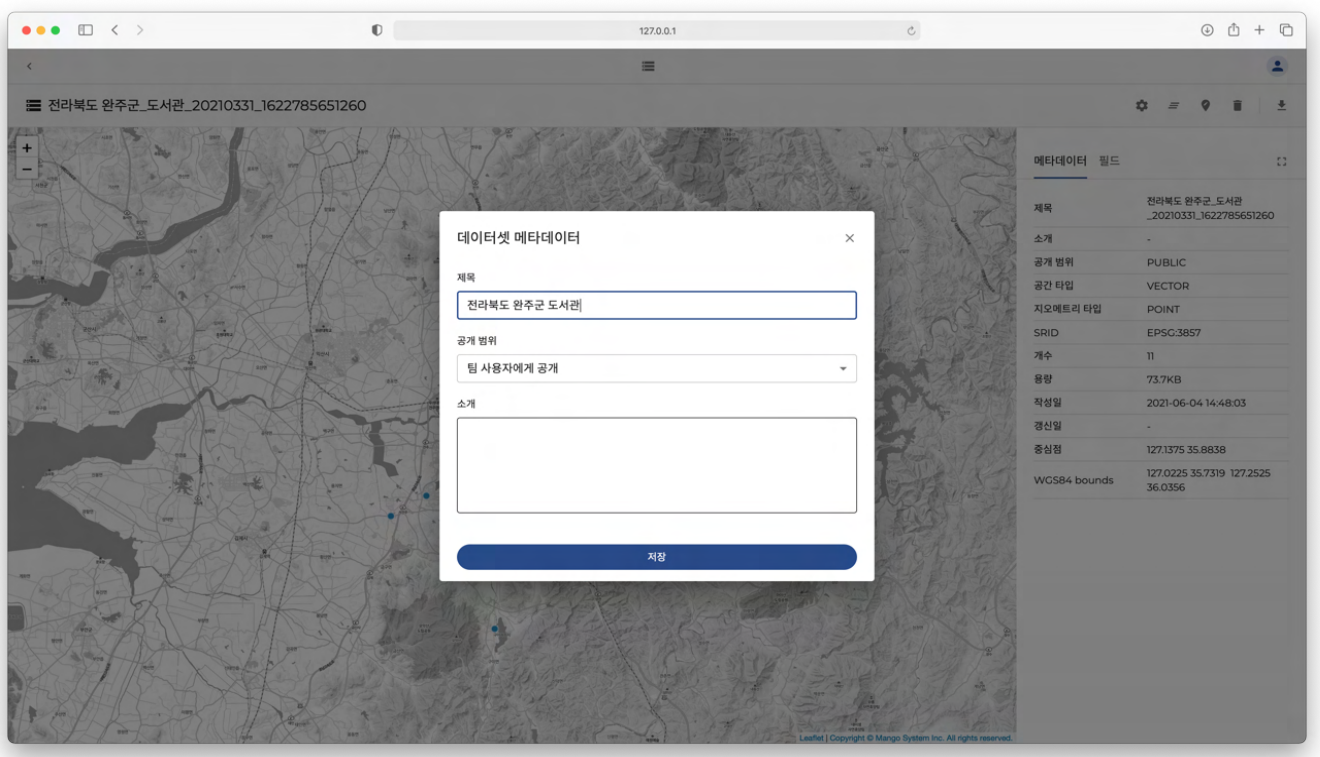This screenshot has height=757, width=1320.
Task: Click the 소개 description text area
Action: [x=656, y=465]
